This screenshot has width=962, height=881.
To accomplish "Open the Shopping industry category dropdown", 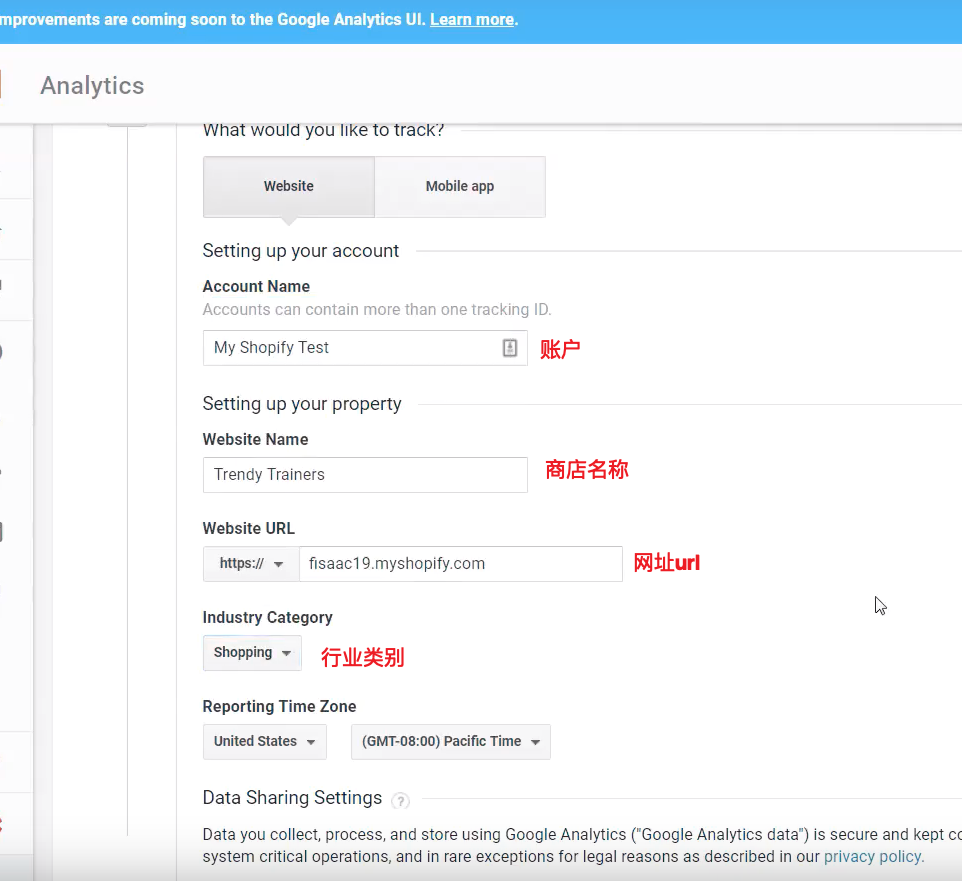I will (252, 653).
